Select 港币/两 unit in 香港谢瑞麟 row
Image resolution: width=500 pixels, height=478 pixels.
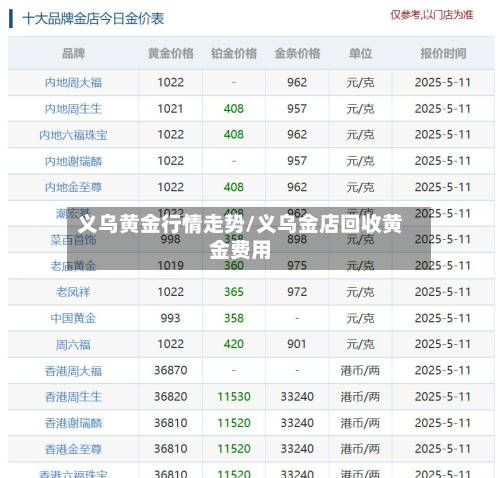(x=360, y=423)
